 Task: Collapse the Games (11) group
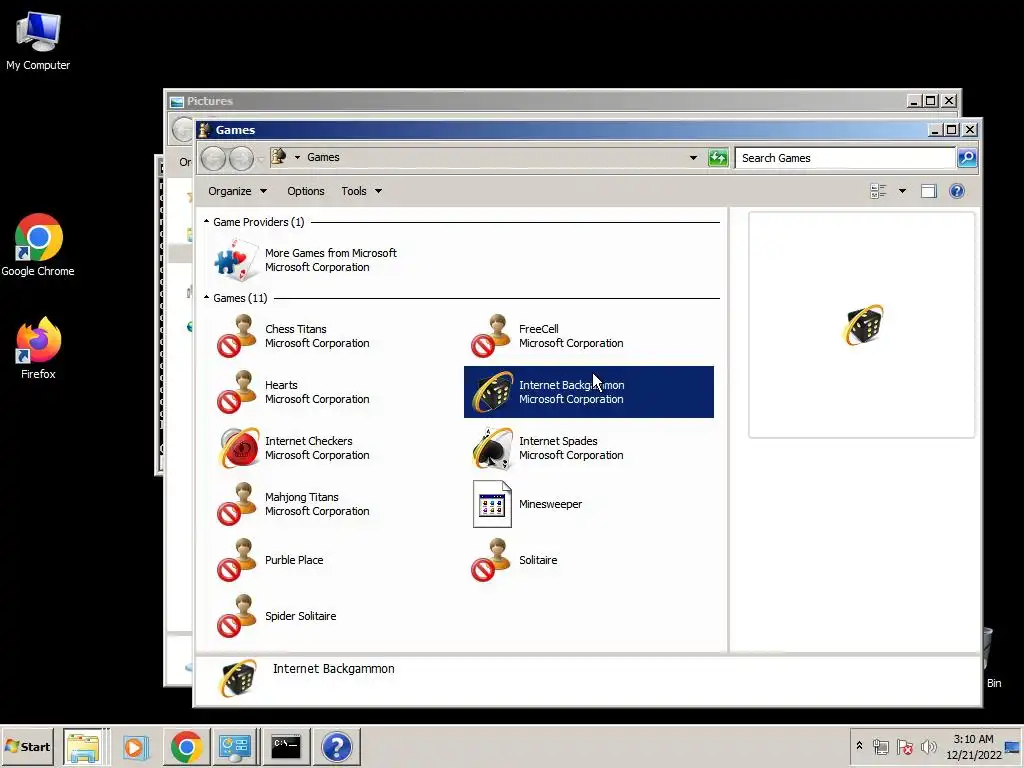click(206, 298)
